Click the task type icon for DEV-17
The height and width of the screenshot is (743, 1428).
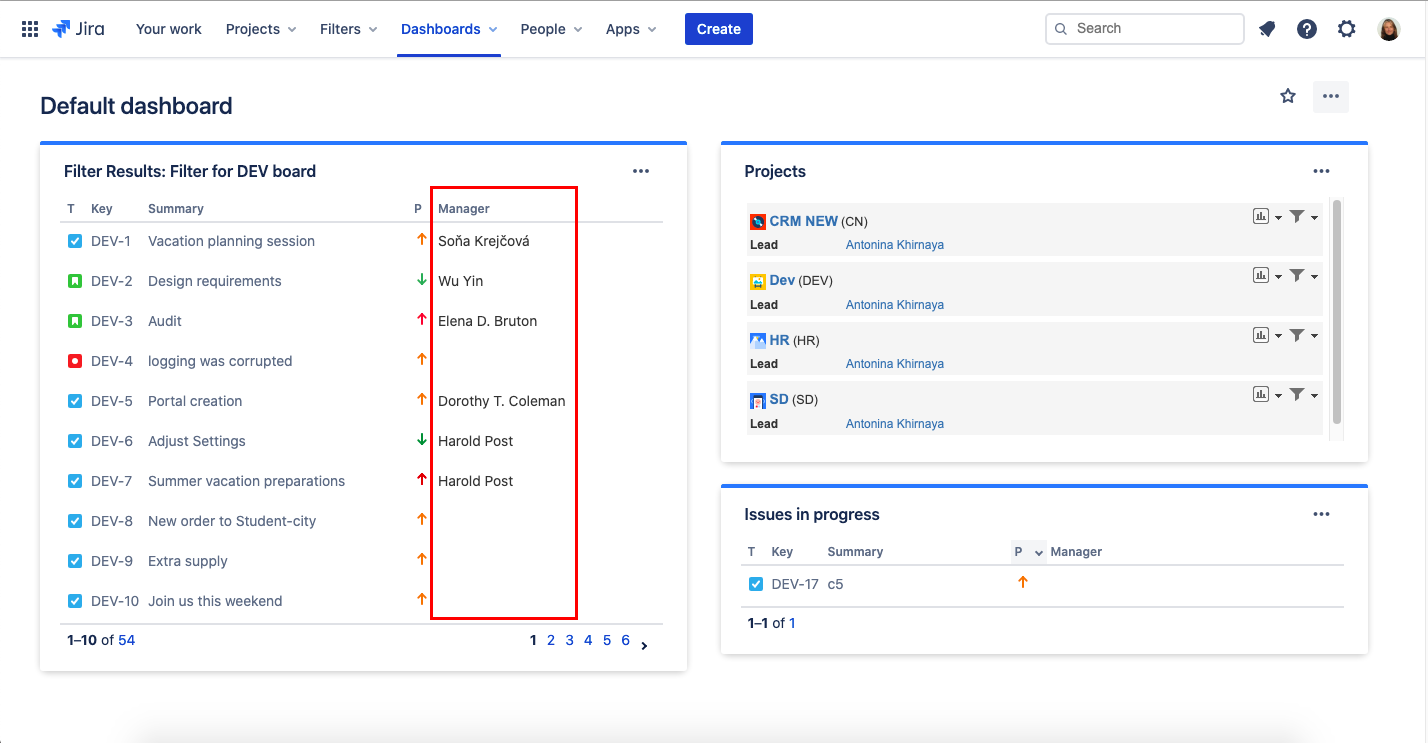tap(756, 584)
